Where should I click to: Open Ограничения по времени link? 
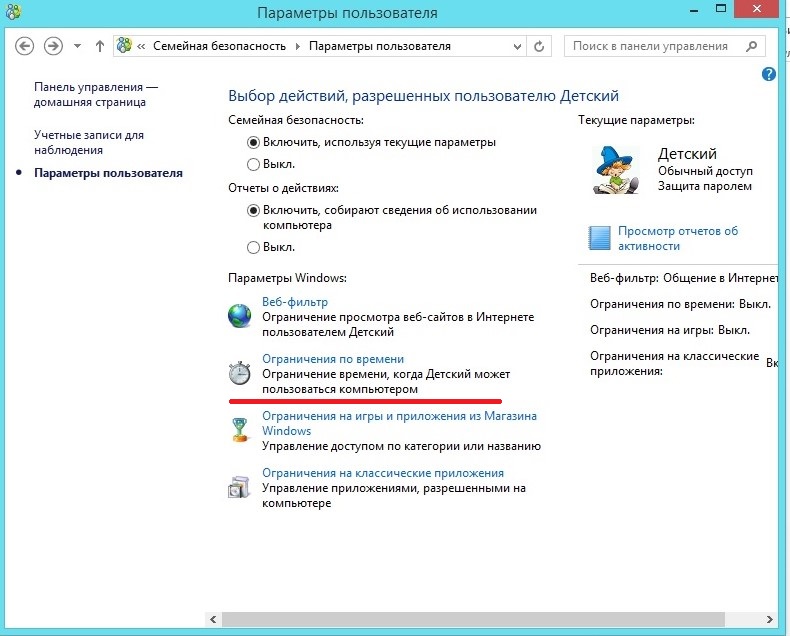coord(333,359)
